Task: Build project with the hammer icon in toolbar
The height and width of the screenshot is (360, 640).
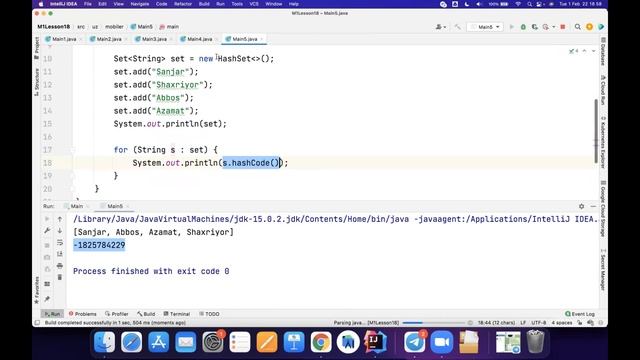Action: [458, 27]
